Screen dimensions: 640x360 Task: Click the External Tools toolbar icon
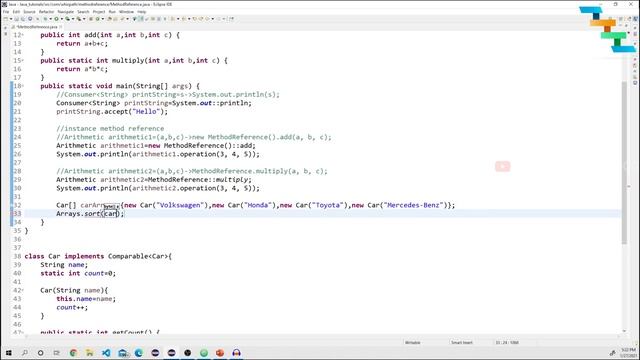pos(78,19)
